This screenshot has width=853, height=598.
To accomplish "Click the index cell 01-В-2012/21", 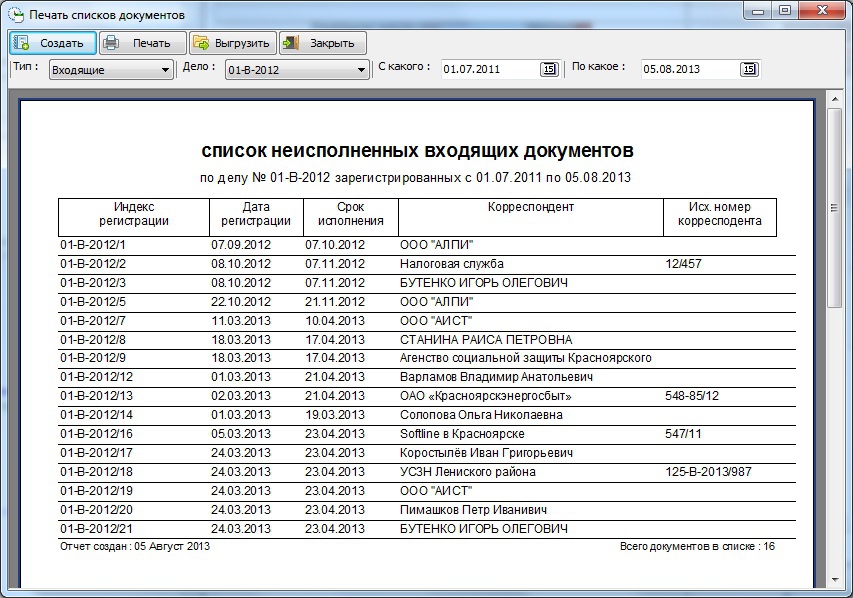I will pos(96,529).
